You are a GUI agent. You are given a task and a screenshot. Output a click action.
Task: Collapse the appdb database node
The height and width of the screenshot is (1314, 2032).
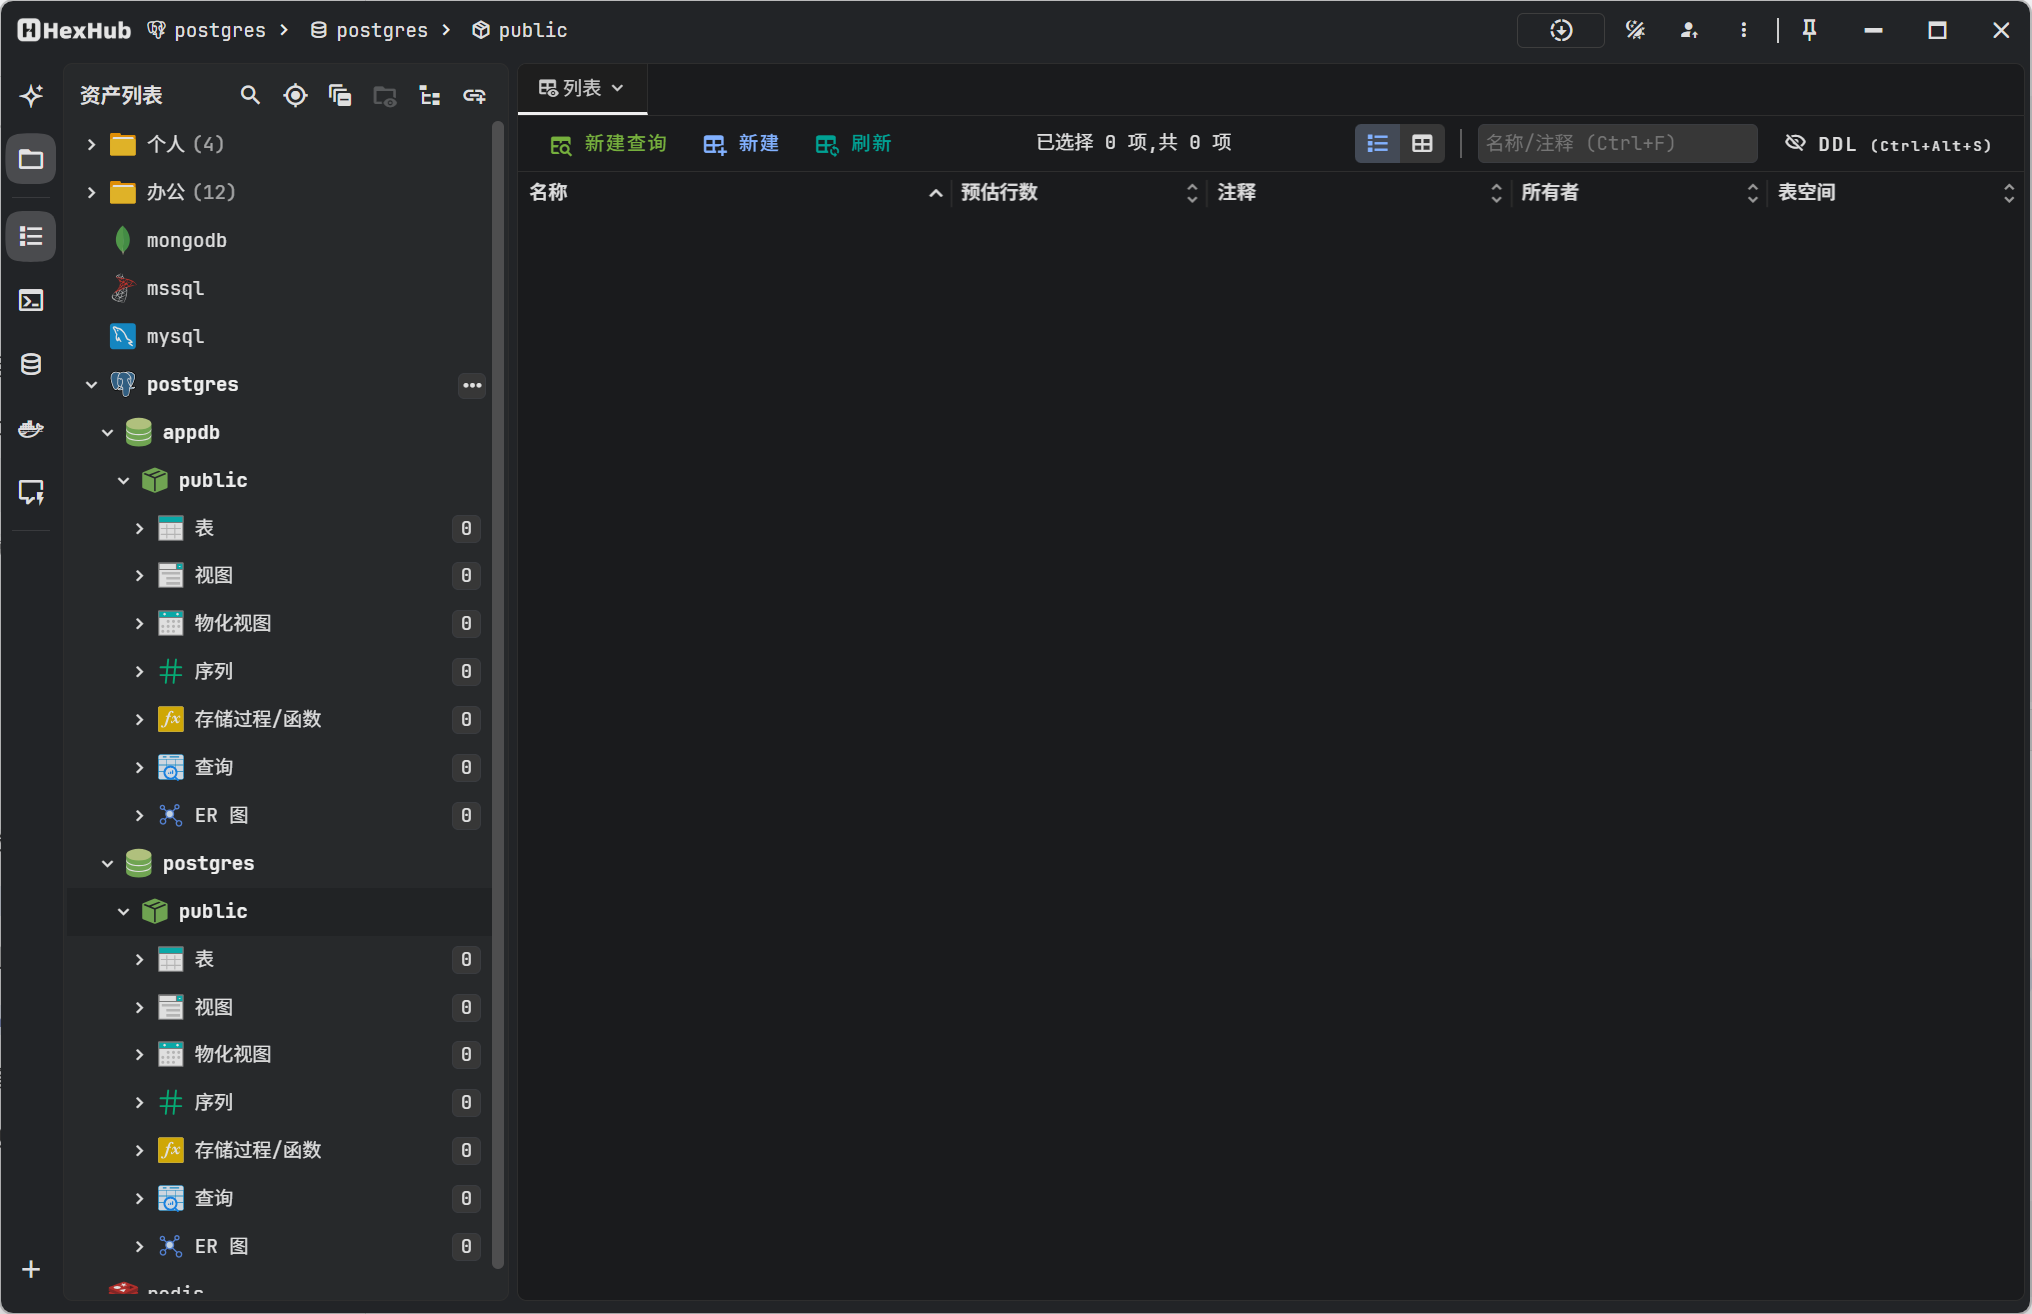point(107,432)
